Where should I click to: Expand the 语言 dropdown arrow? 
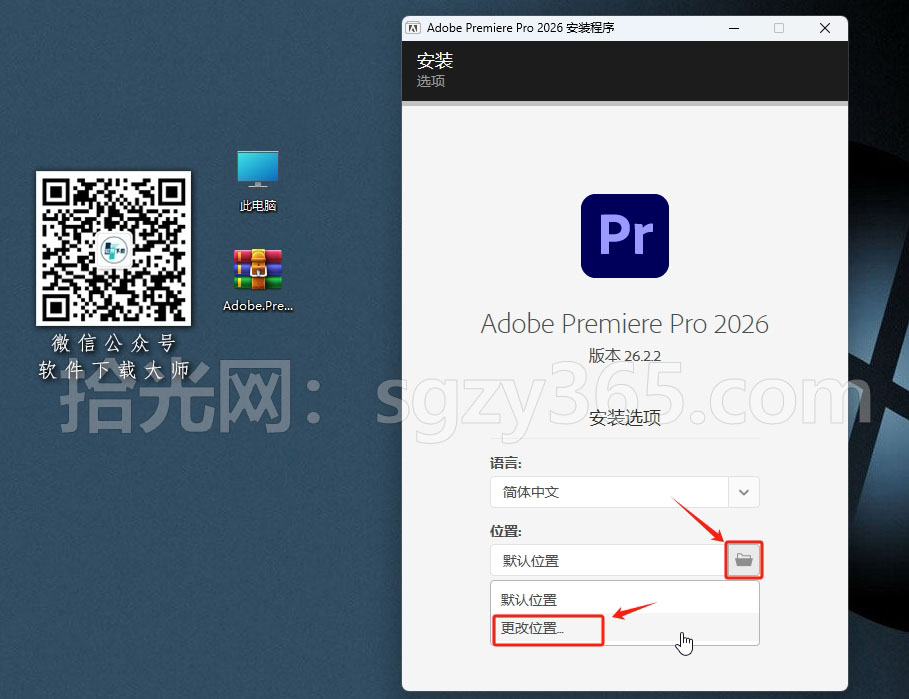pos(744,492)
